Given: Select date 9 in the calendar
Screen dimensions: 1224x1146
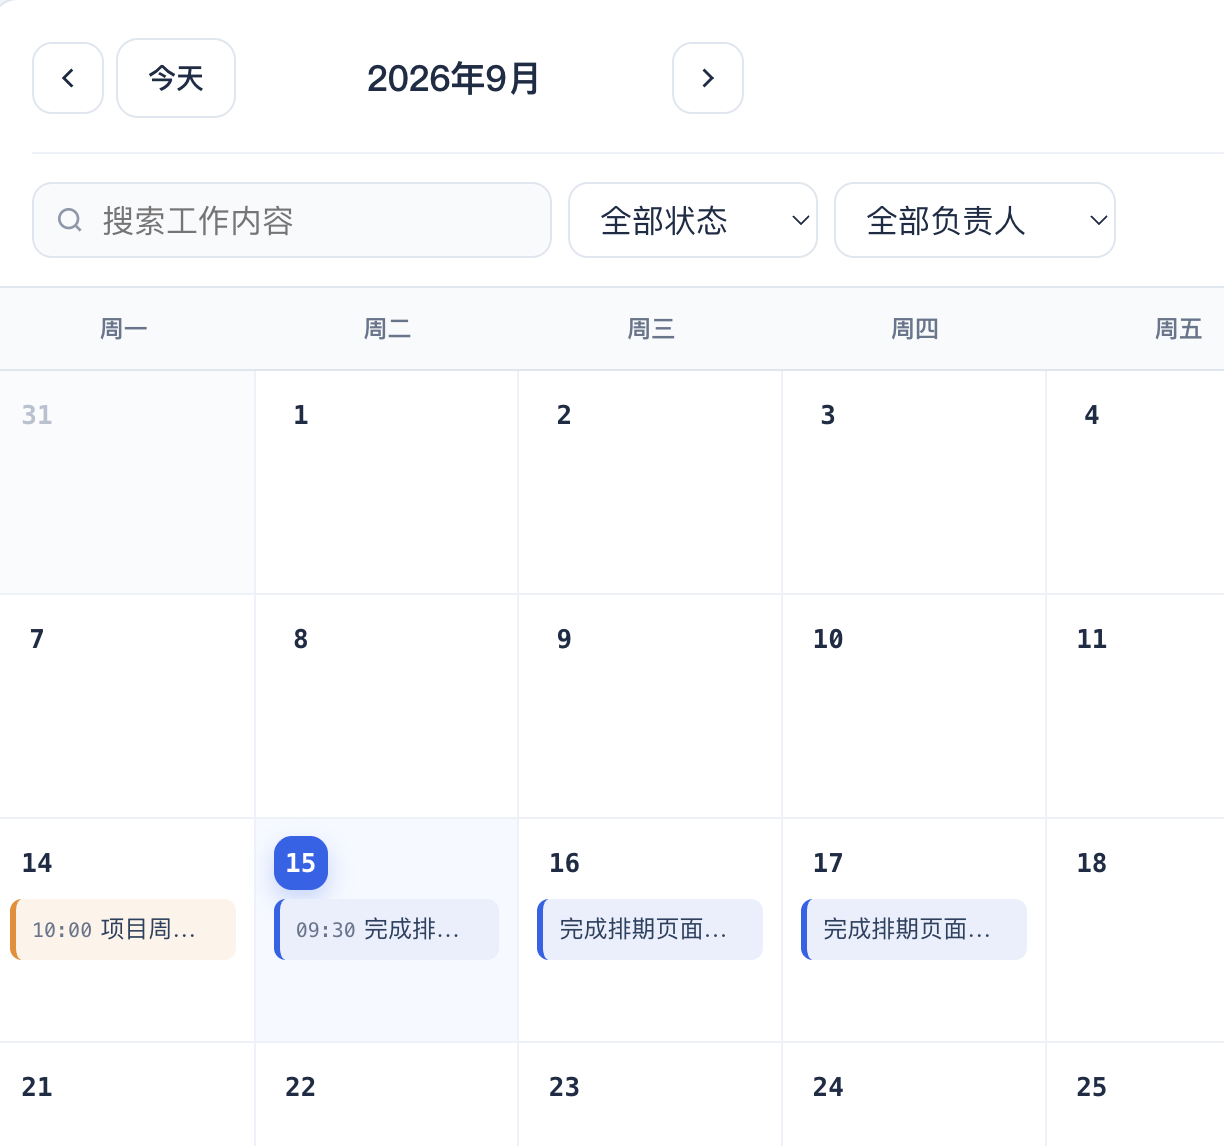Looking at the screenshot, I should point(564,639).
